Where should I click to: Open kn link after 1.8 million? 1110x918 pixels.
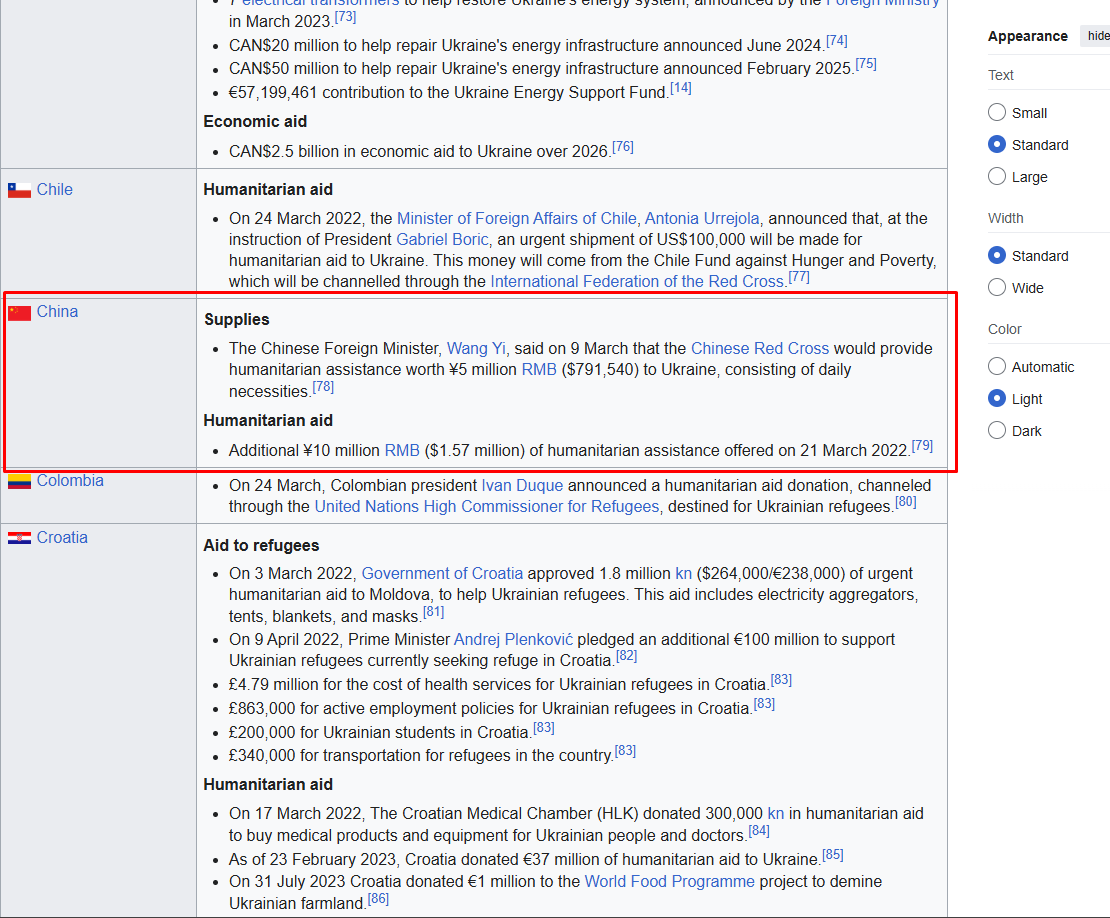(683, 573)
